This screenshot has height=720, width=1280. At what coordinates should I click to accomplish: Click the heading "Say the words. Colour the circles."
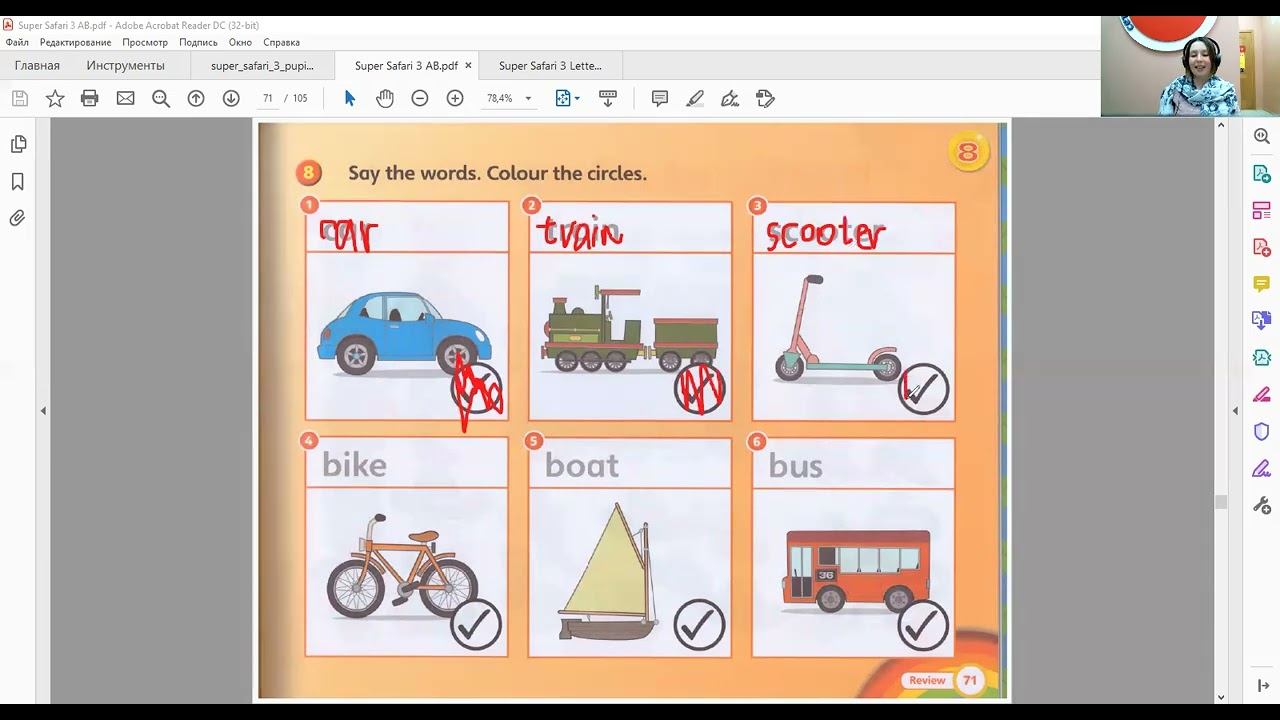[497, 173]
